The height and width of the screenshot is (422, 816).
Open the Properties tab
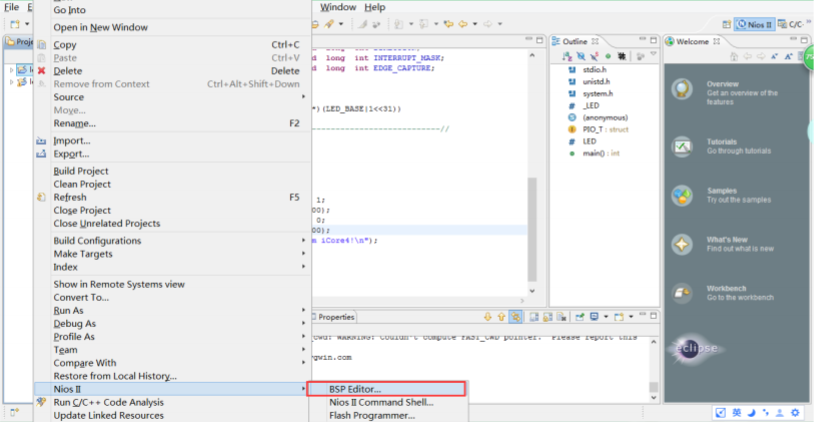[x=335, y=317]
